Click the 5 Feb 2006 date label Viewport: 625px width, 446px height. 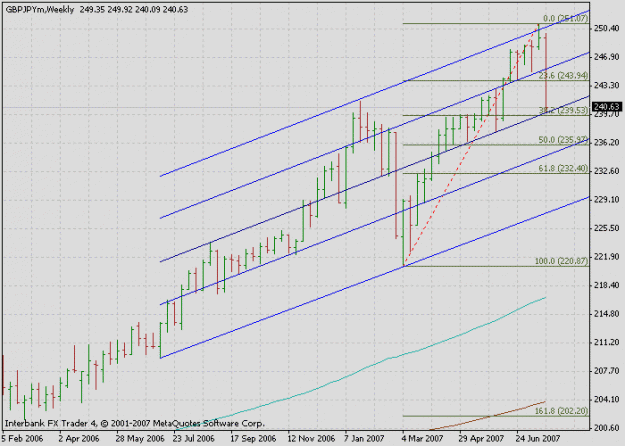click(x=23, y=439)
